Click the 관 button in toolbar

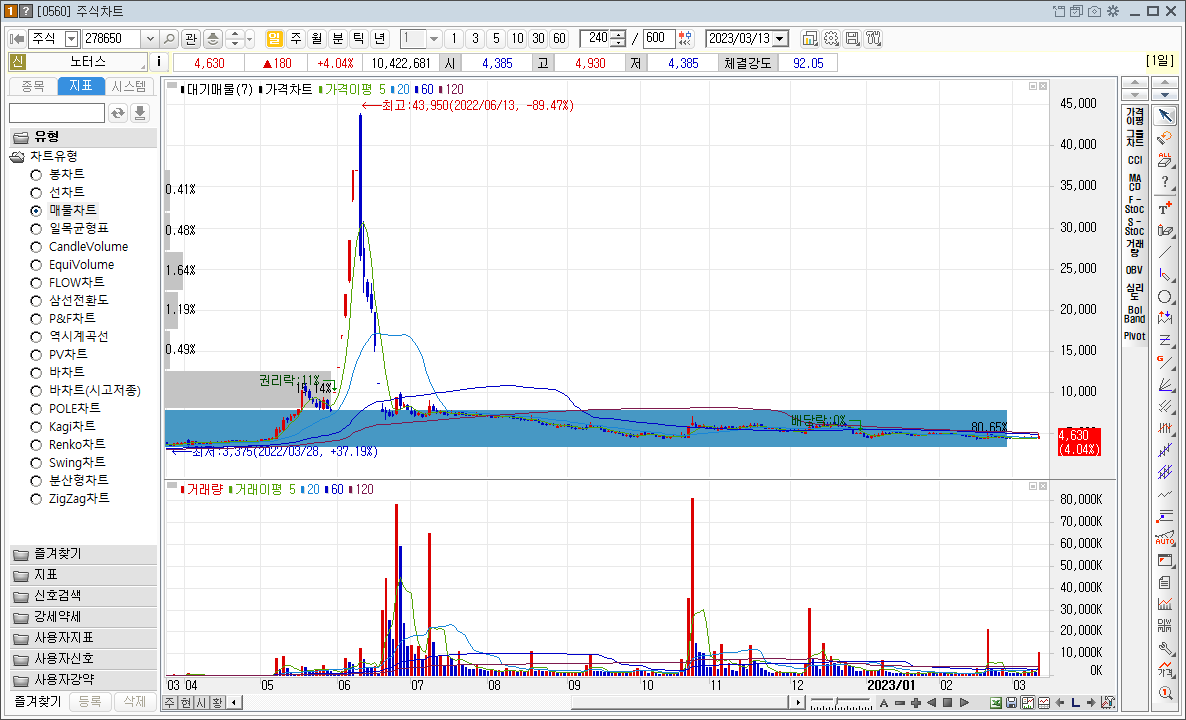point(191,39)
